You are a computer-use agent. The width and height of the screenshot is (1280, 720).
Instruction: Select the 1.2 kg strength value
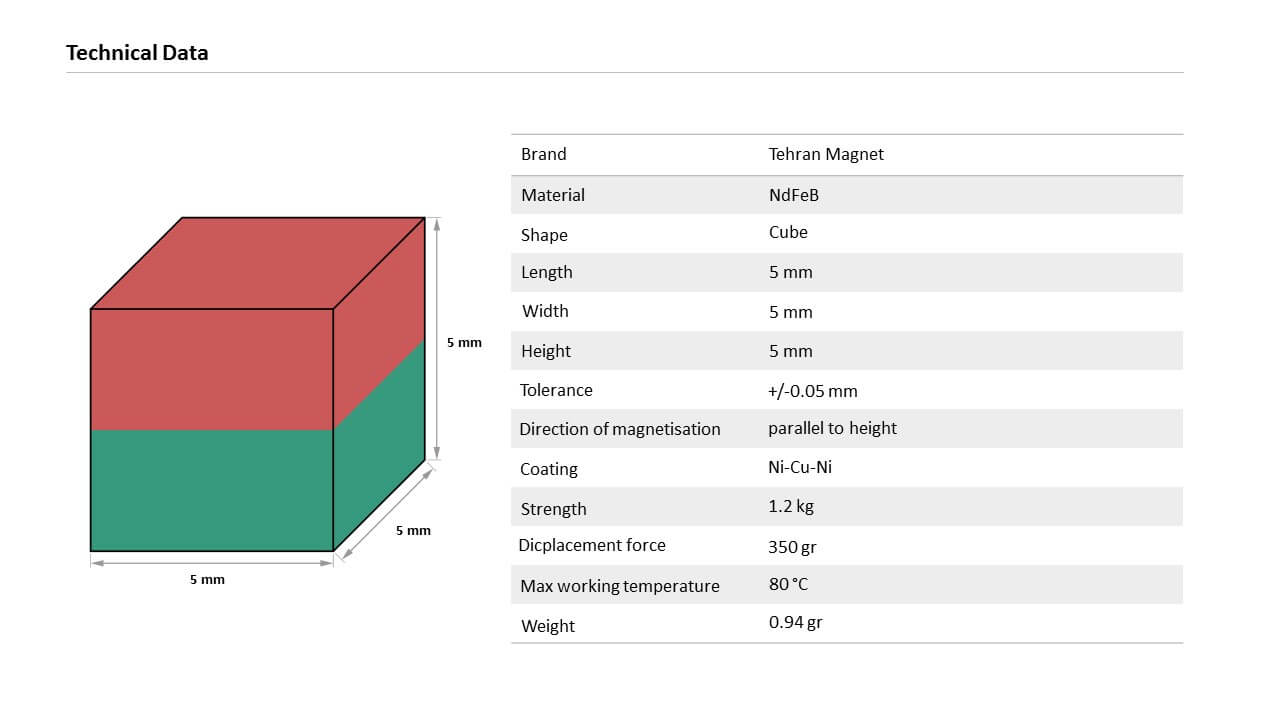tap(791, 506)
